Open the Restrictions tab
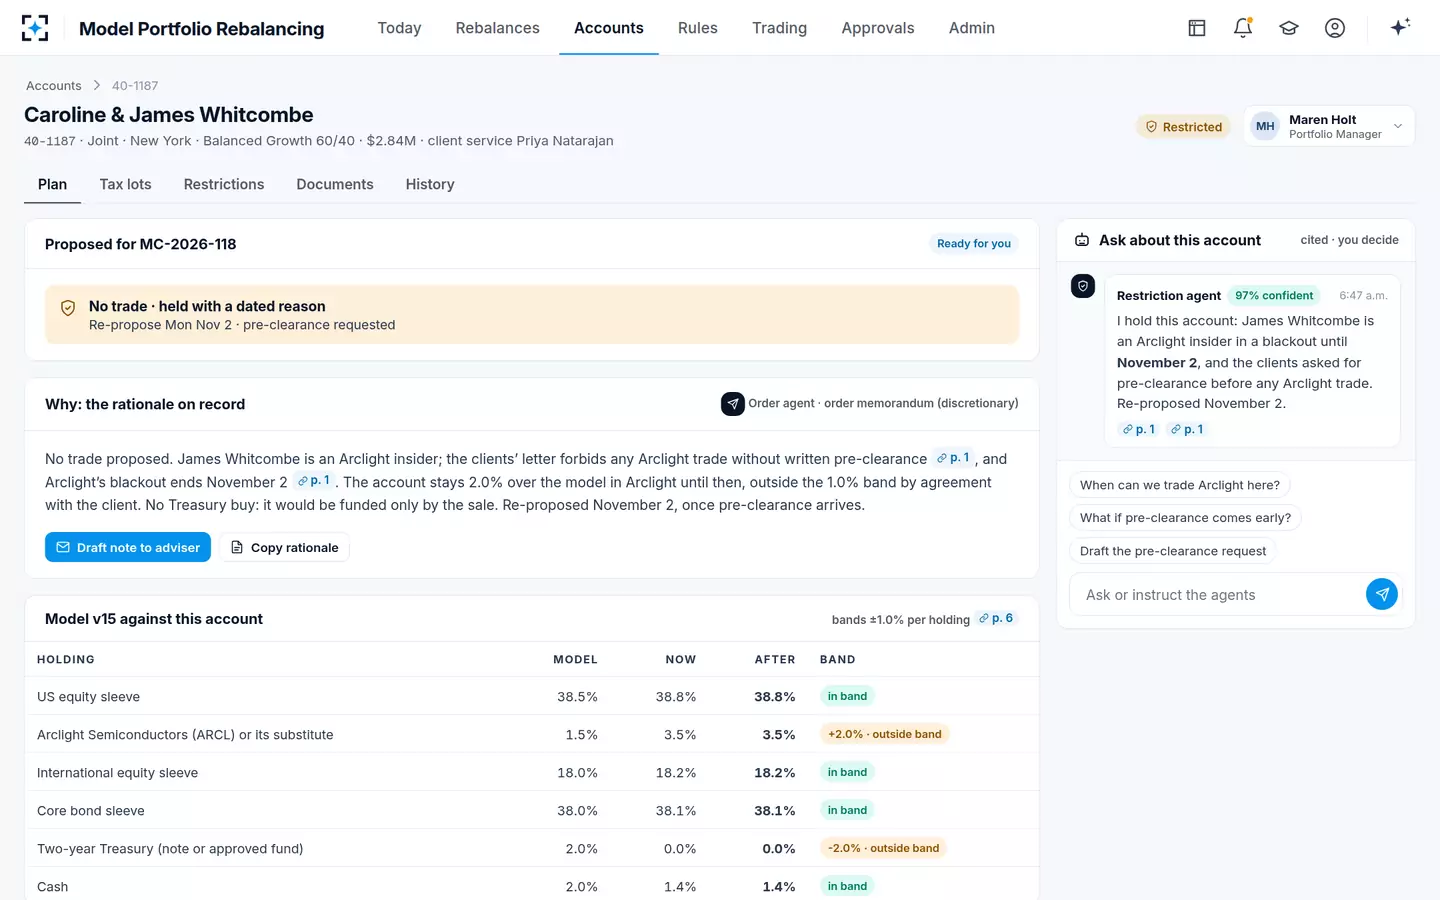1440x900 pixels. tap(224, 184)
